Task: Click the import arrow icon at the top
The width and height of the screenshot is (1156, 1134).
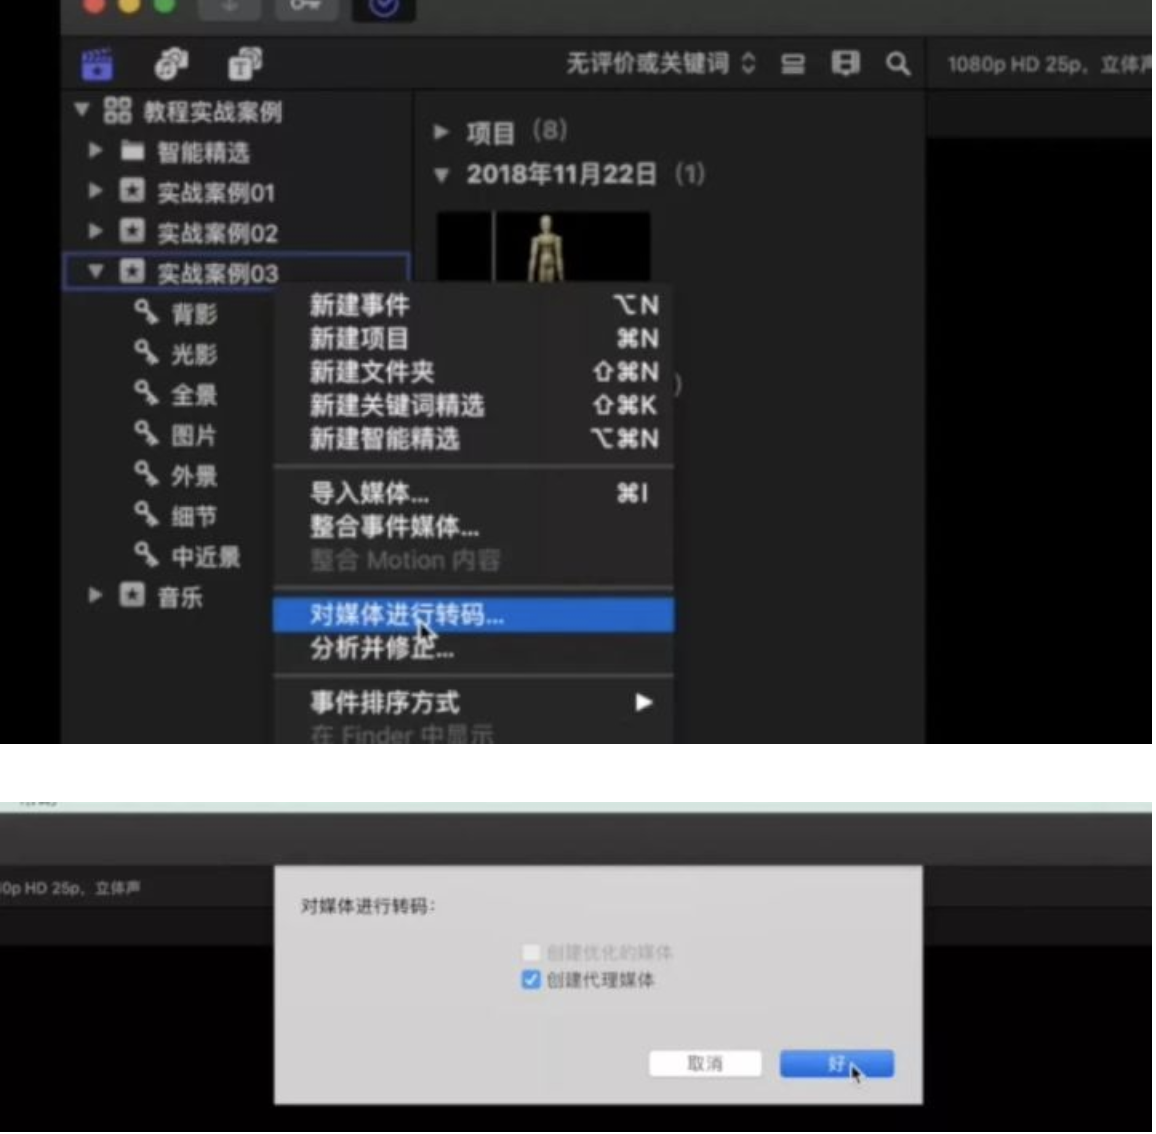Action: pyautogui.click(x=228, y=8)
